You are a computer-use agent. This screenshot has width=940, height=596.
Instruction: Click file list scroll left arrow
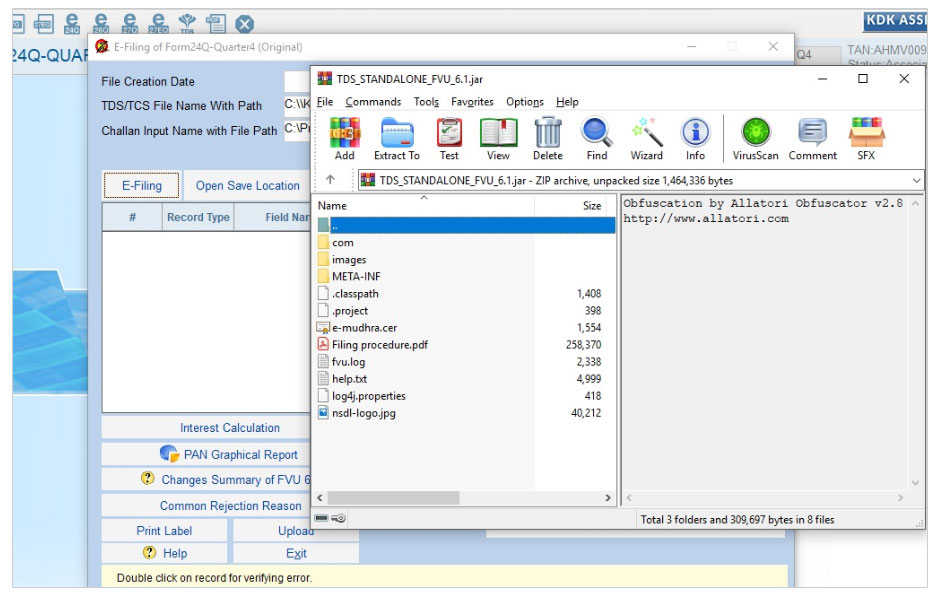320,498
